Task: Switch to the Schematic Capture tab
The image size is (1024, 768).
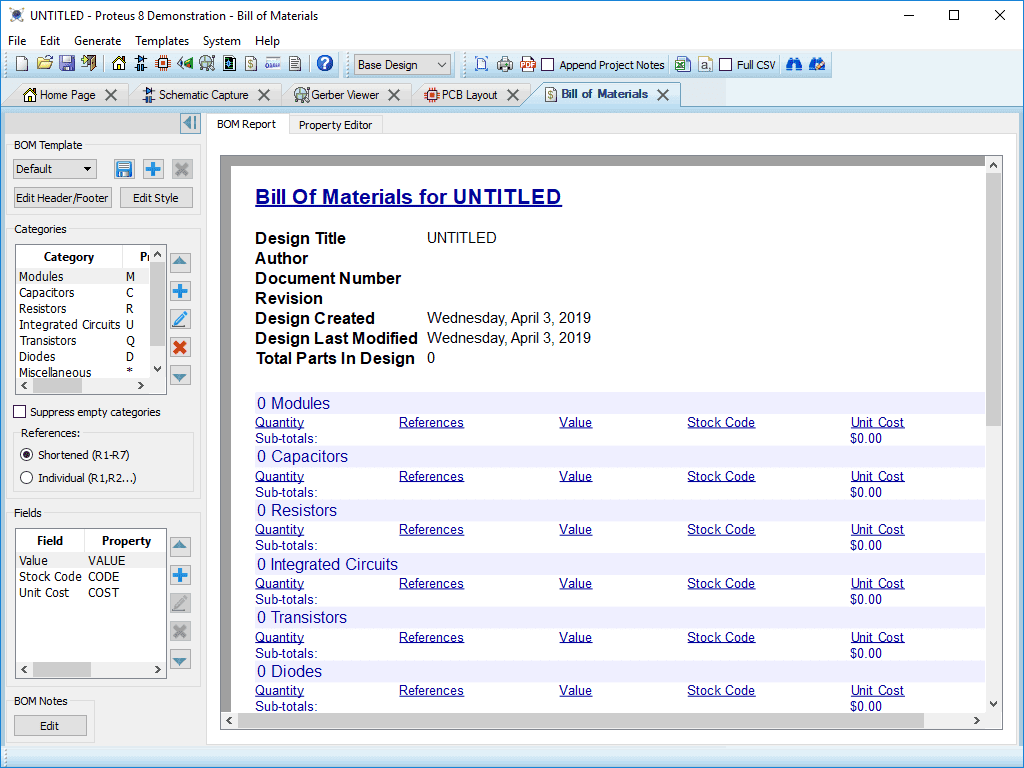Action: click(204, 95)
